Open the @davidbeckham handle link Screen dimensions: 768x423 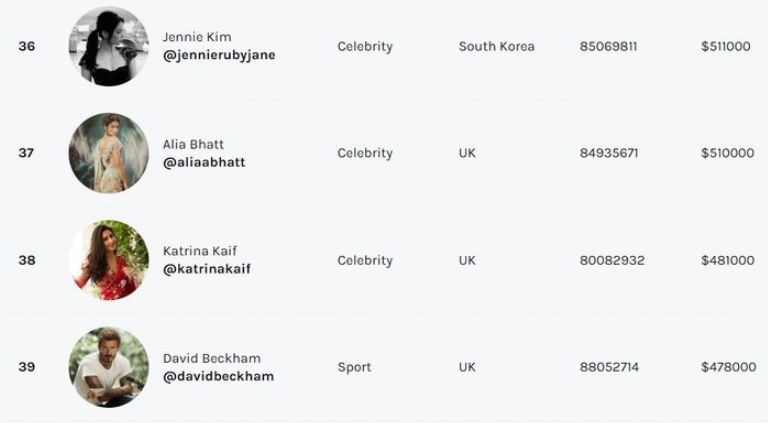(218, 376)
